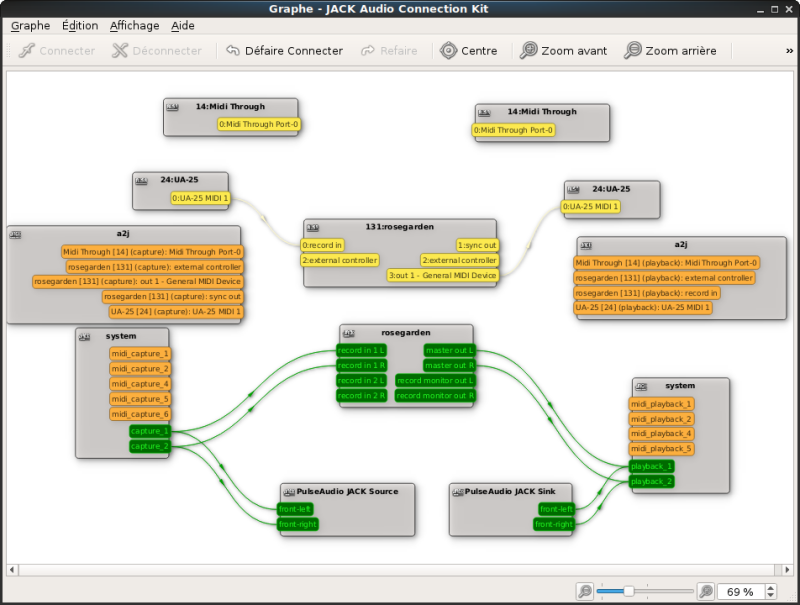Screen dimensions: 800x605
Task: Click the Connecter toolbar icon
Action: [27, 51]
